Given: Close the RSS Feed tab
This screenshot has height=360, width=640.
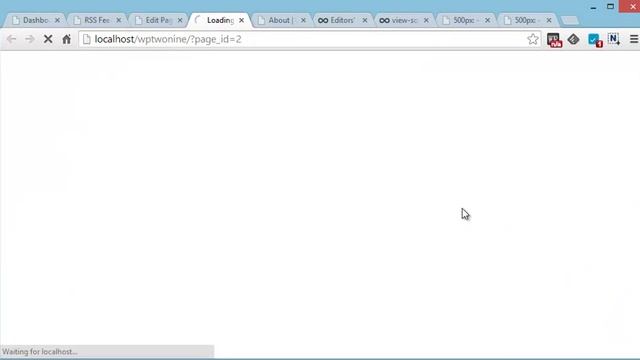Looking at the screenshot, I should 119,20.
